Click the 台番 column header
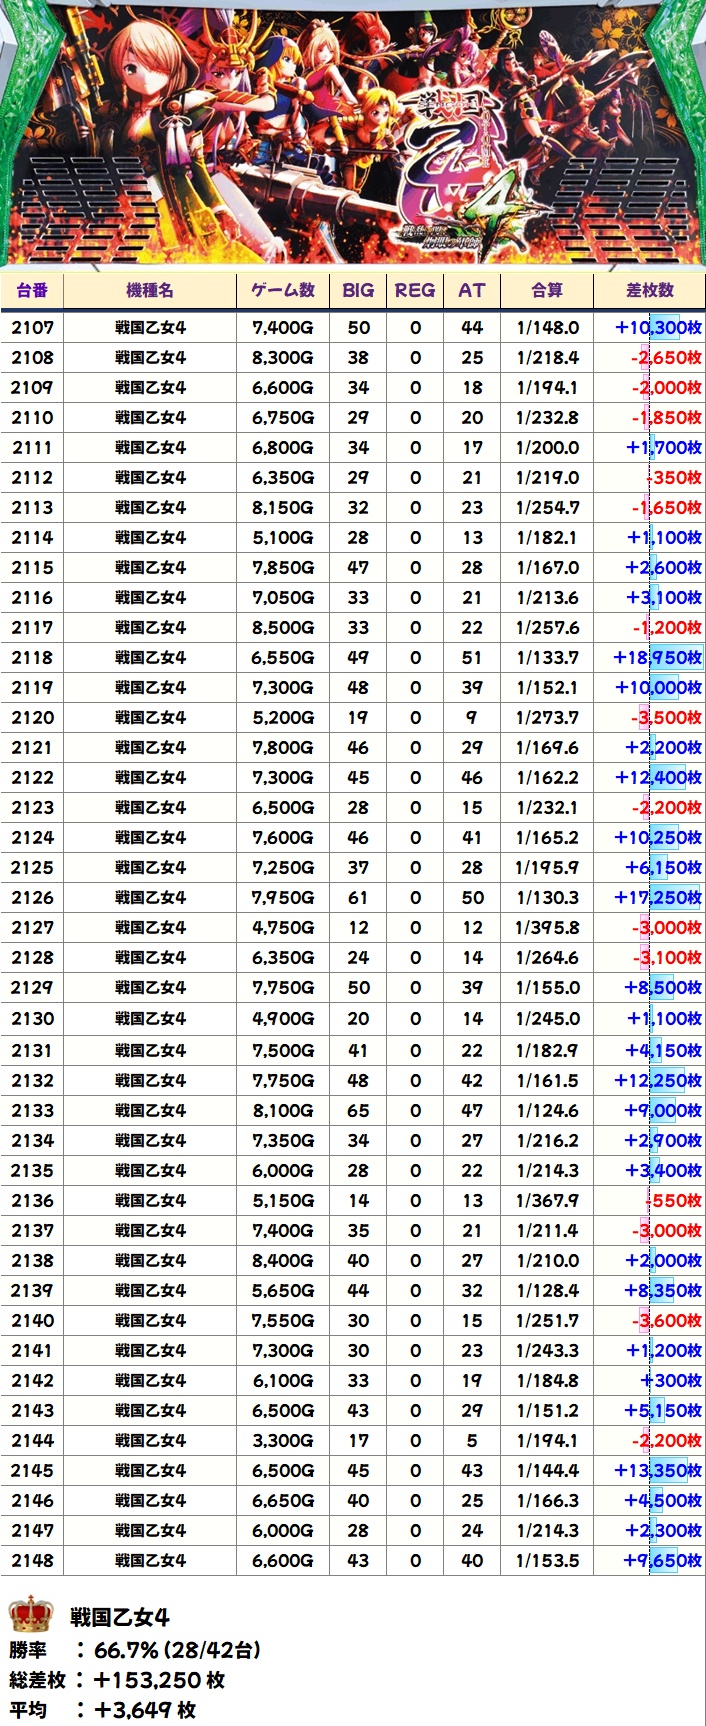Screen dimensions: 706x1726 tap(32, 290)
